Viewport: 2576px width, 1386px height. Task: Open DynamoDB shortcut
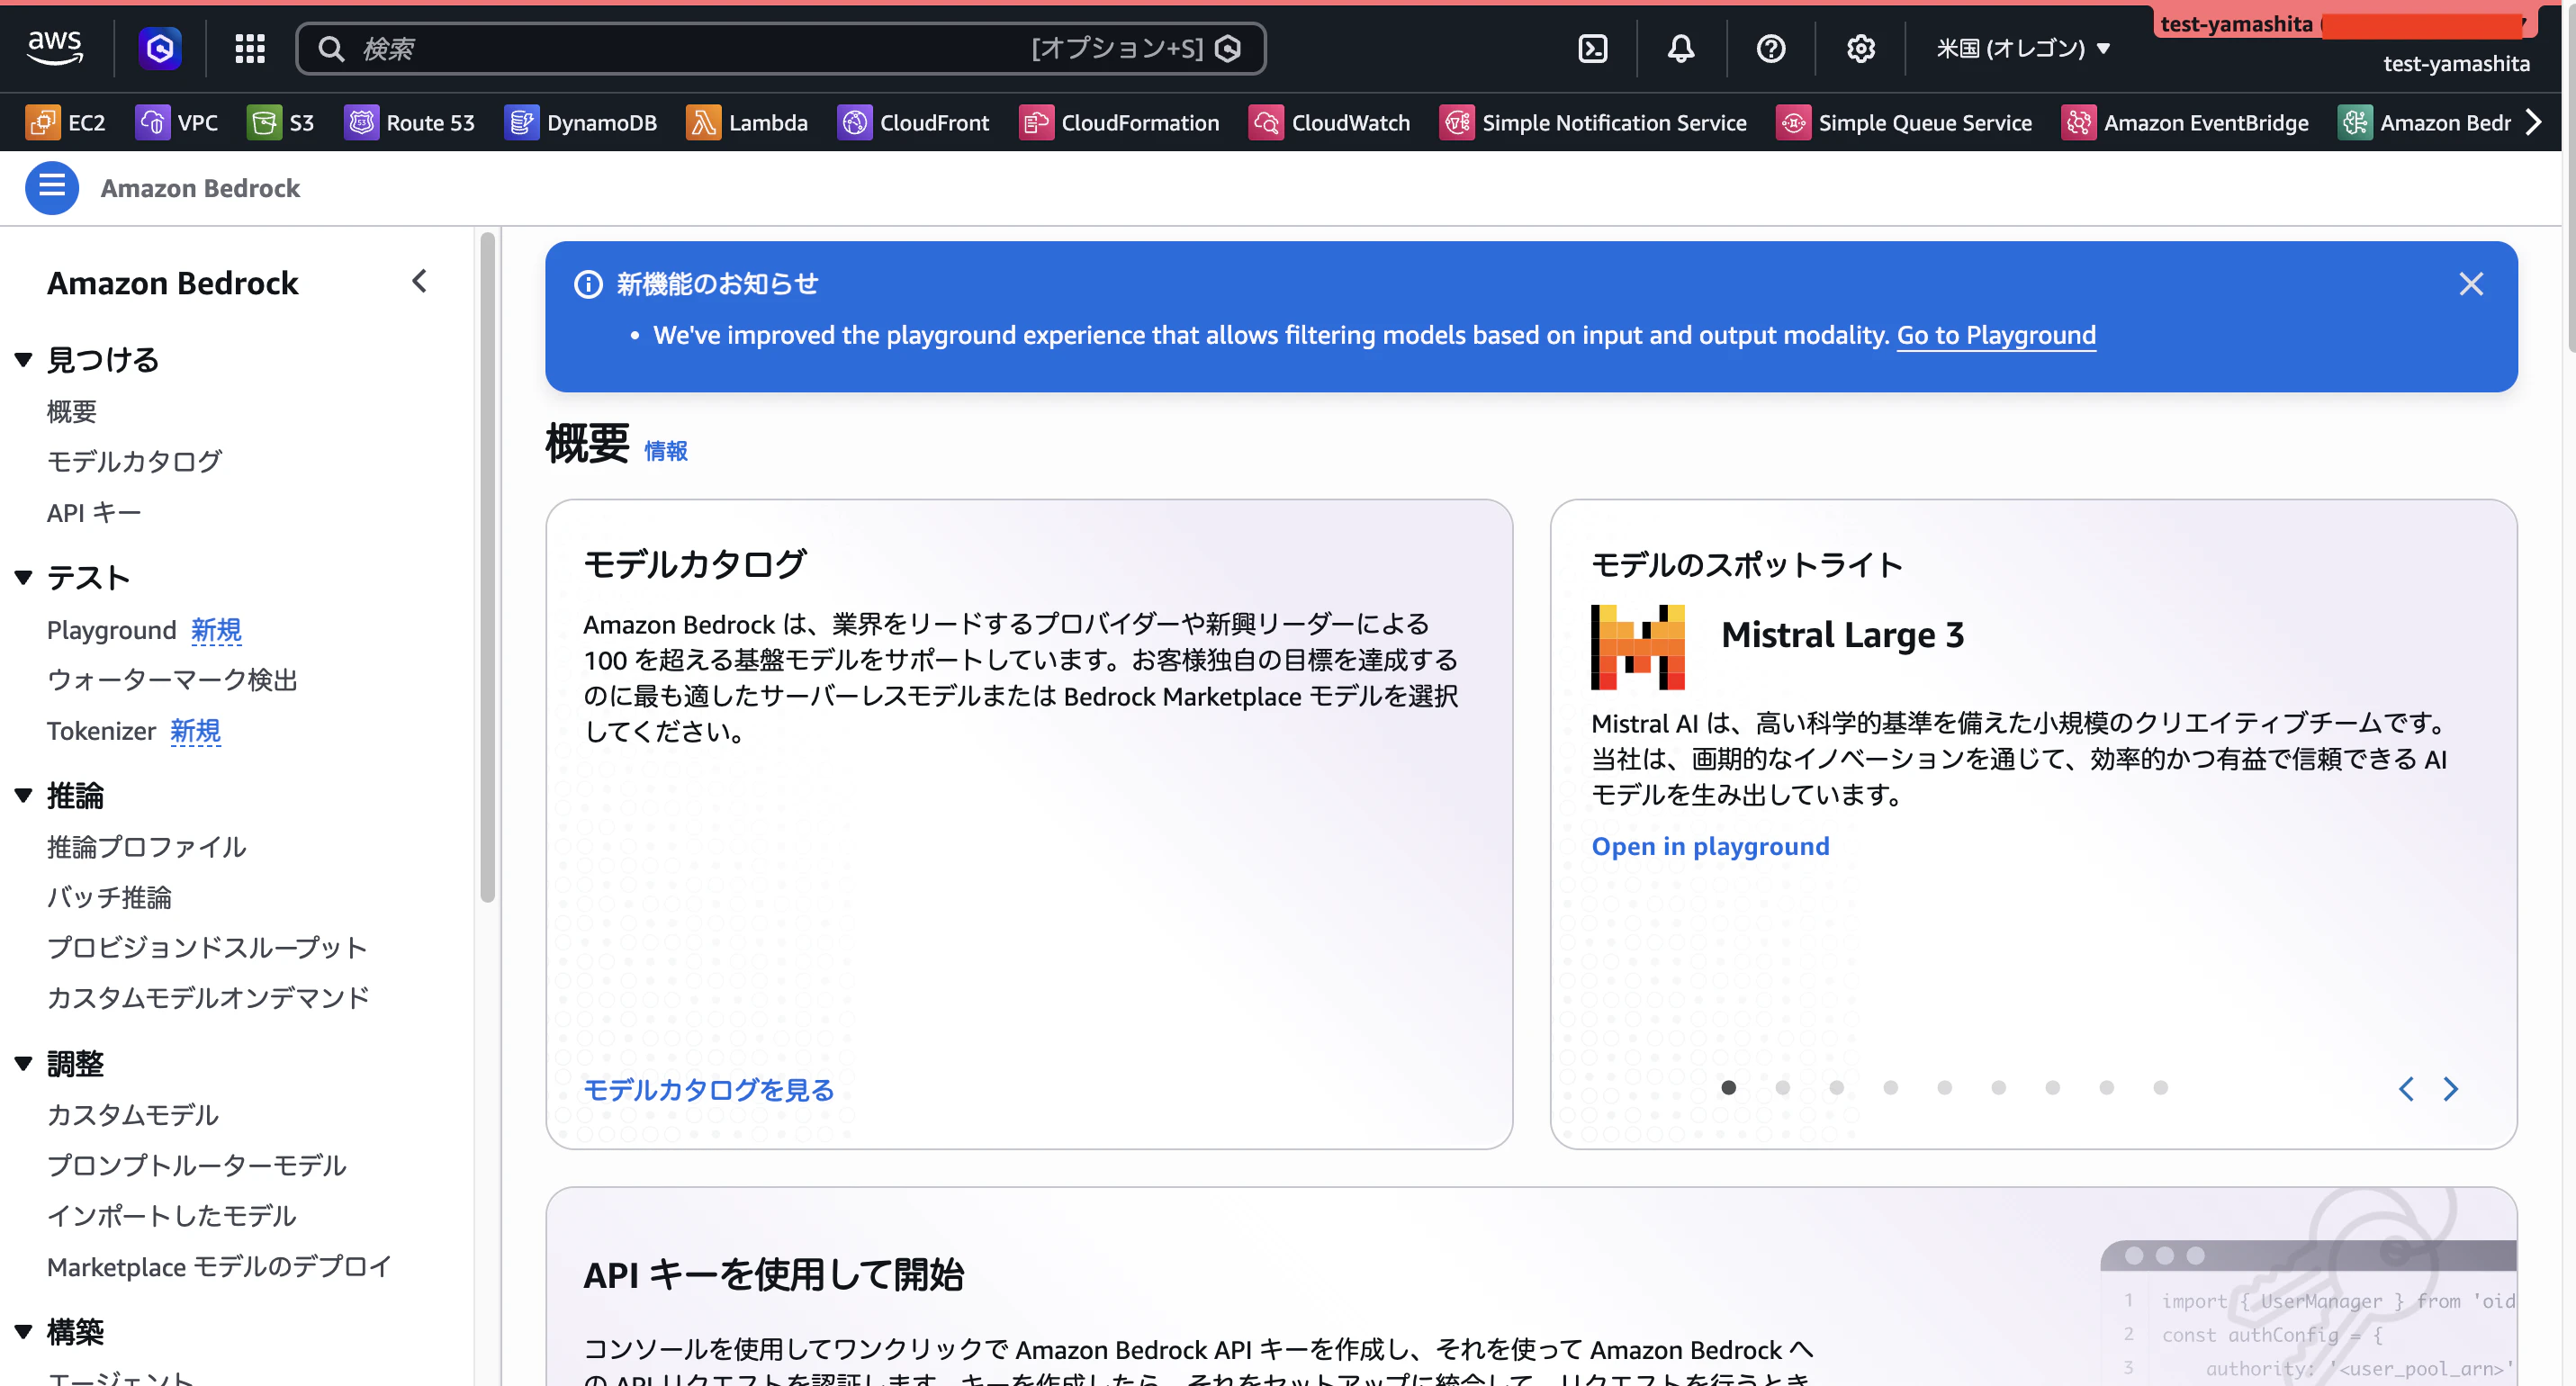click(580, 122)
